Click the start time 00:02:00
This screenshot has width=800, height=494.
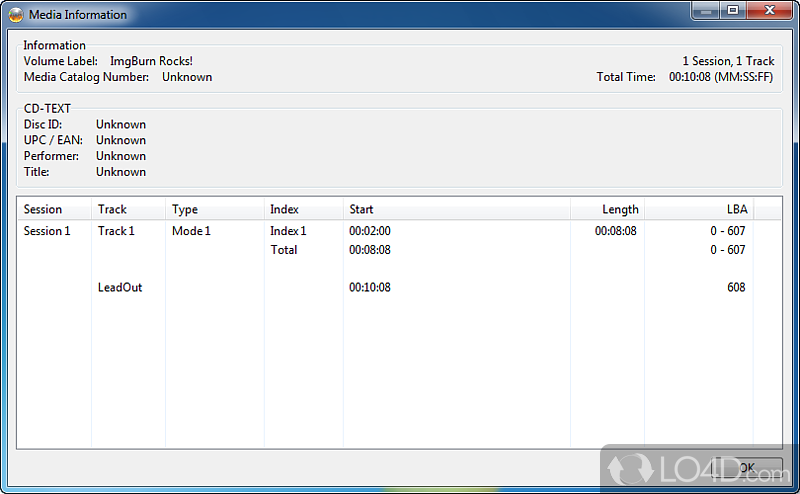[370, 231]
